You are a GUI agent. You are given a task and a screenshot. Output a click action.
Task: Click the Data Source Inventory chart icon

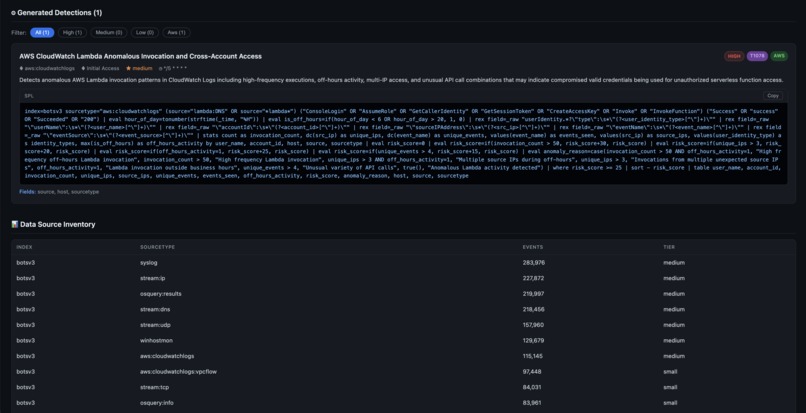click(15, 224)
